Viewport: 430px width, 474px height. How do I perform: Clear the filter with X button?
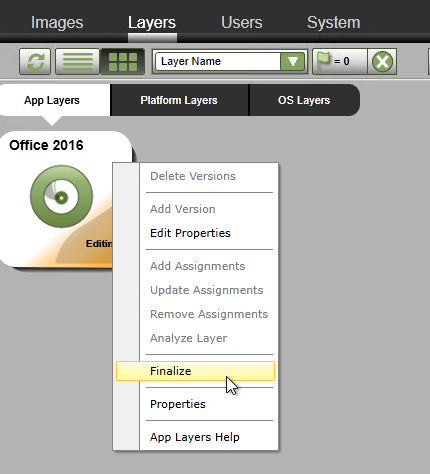tap(382, 61)
